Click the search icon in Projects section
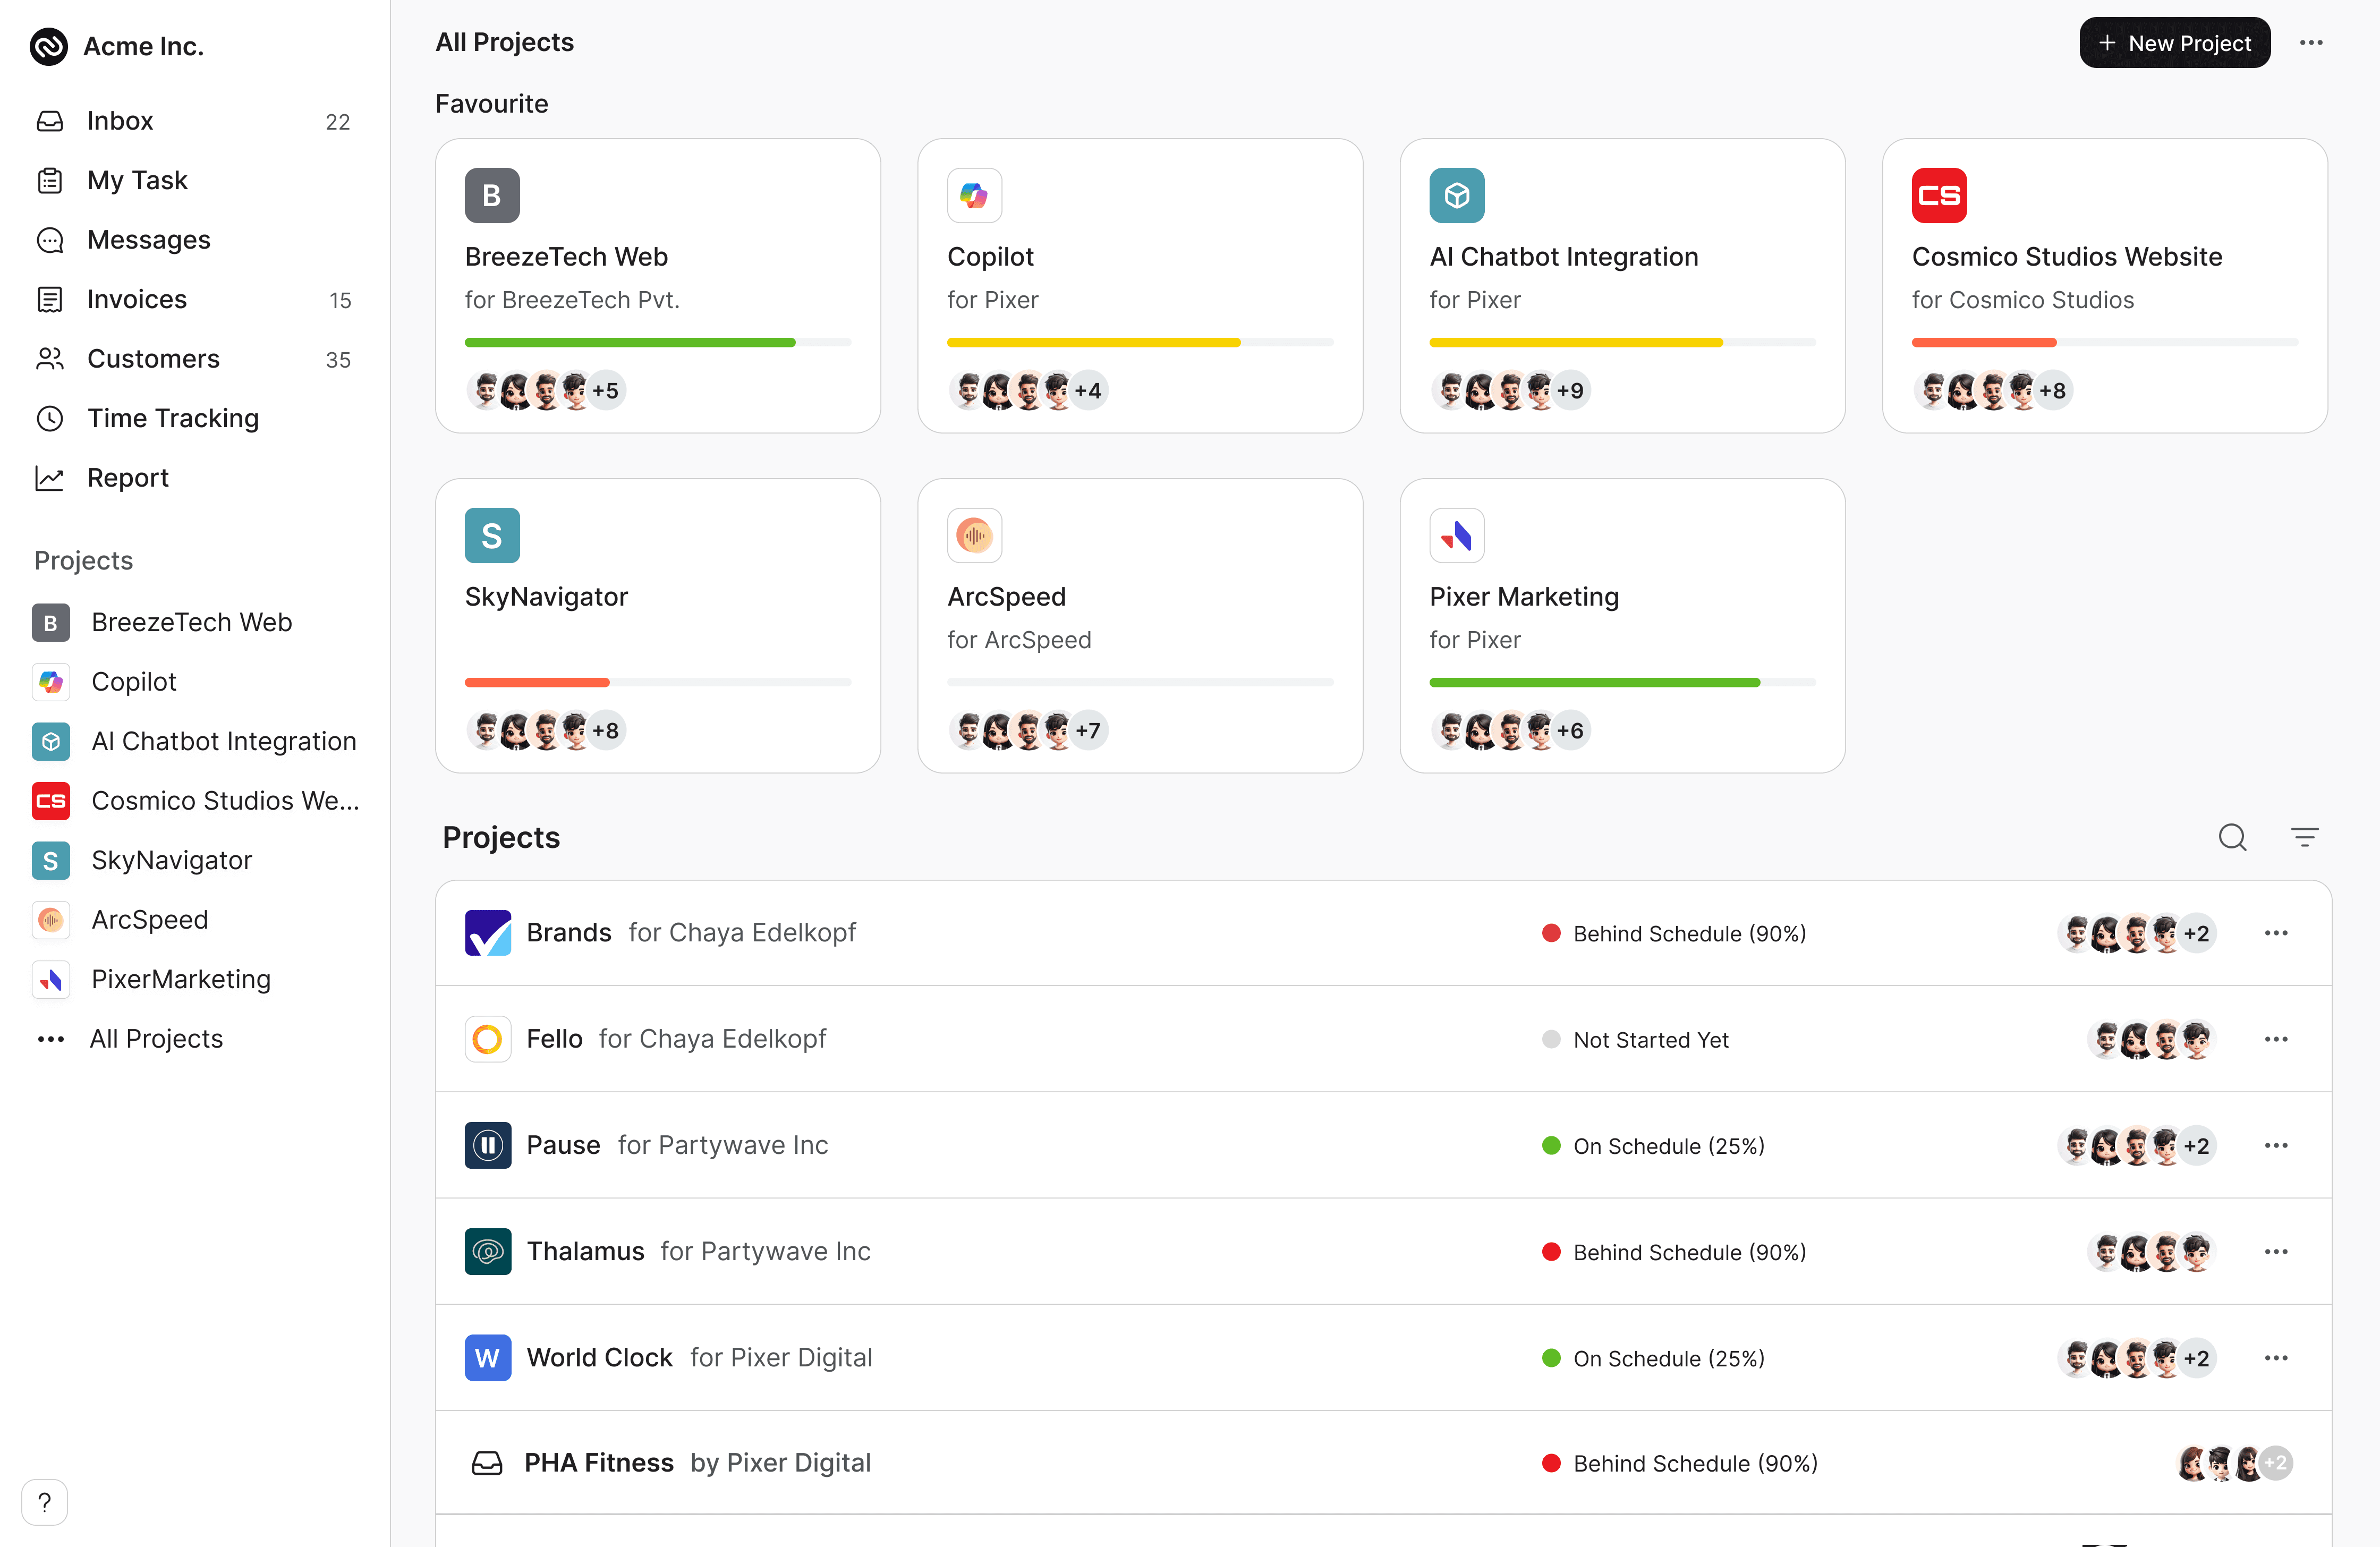The image size is (2380, 1547). tap(2232, 837)
